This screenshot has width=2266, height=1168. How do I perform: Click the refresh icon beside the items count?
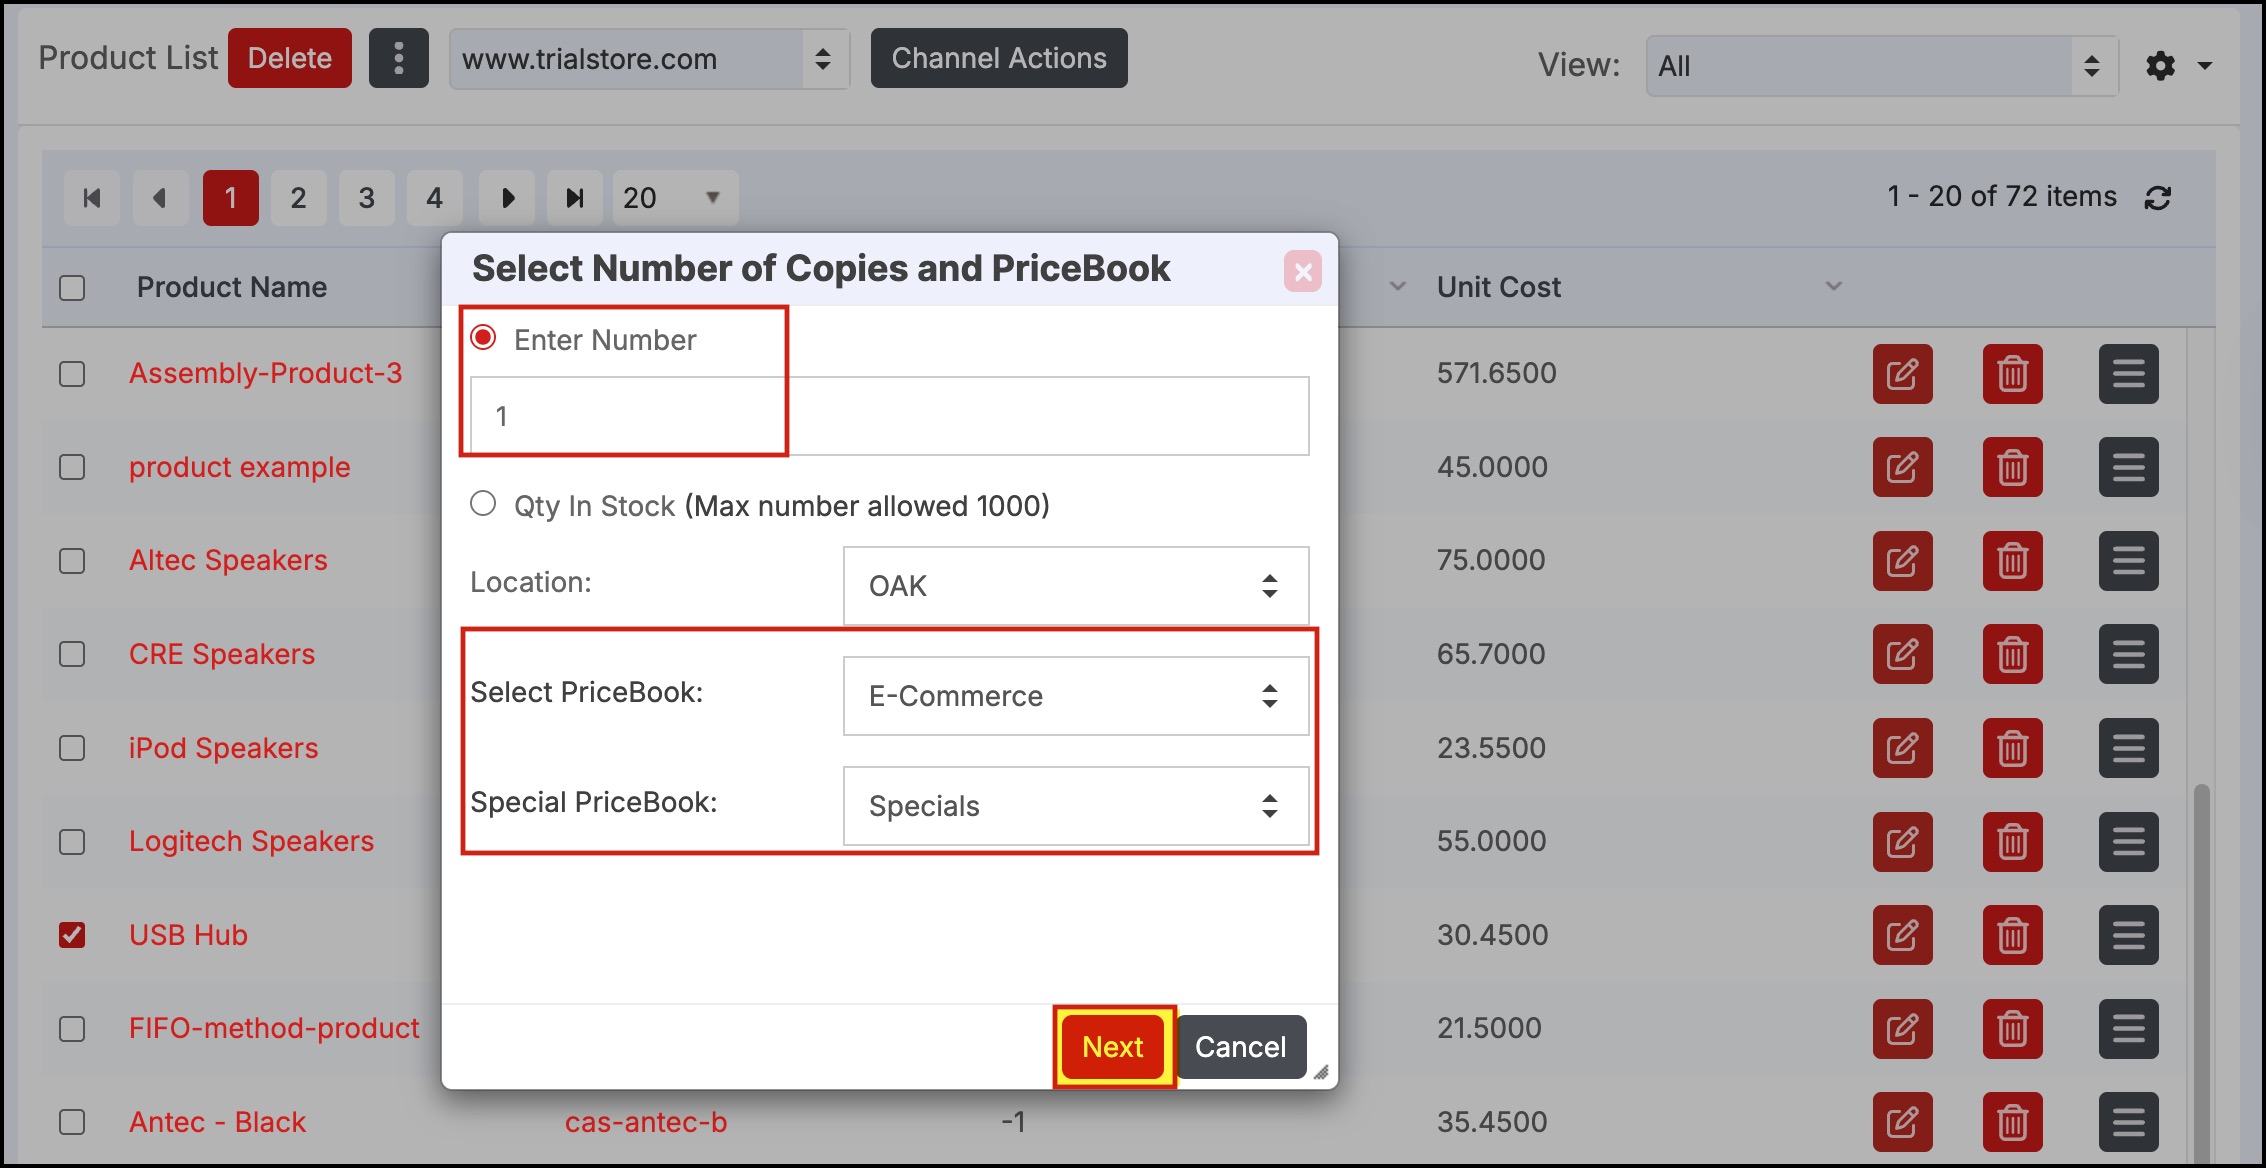(2157, 198)
